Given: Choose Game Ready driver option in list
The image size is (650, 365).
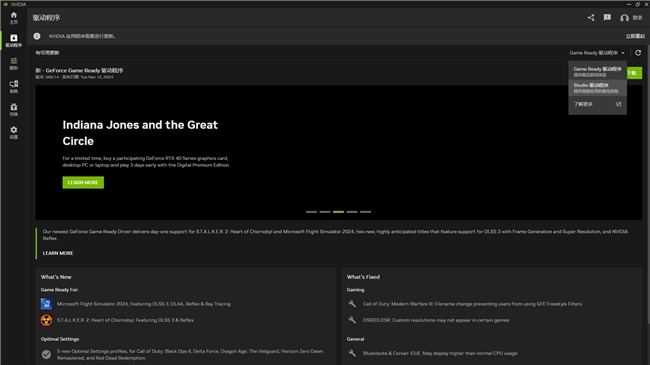Looking at the screenshot, I should [x=597, y=71].
